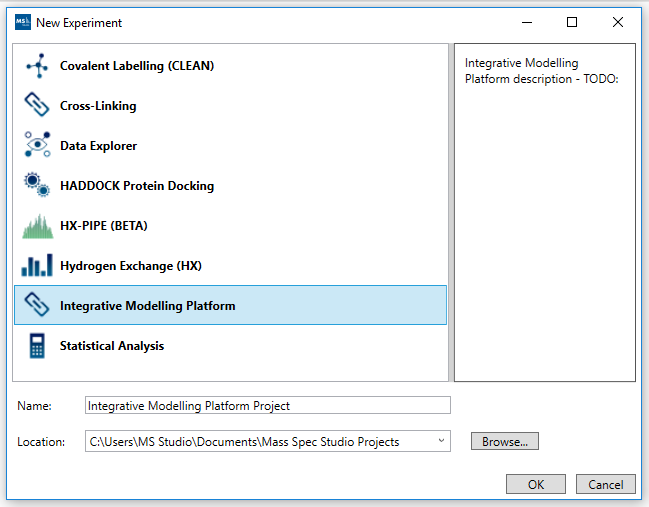Viewport: 649px width, 507px height.
Task: Click the Integrative Modelling Platform link icon
Action: [x=37, y=305]
